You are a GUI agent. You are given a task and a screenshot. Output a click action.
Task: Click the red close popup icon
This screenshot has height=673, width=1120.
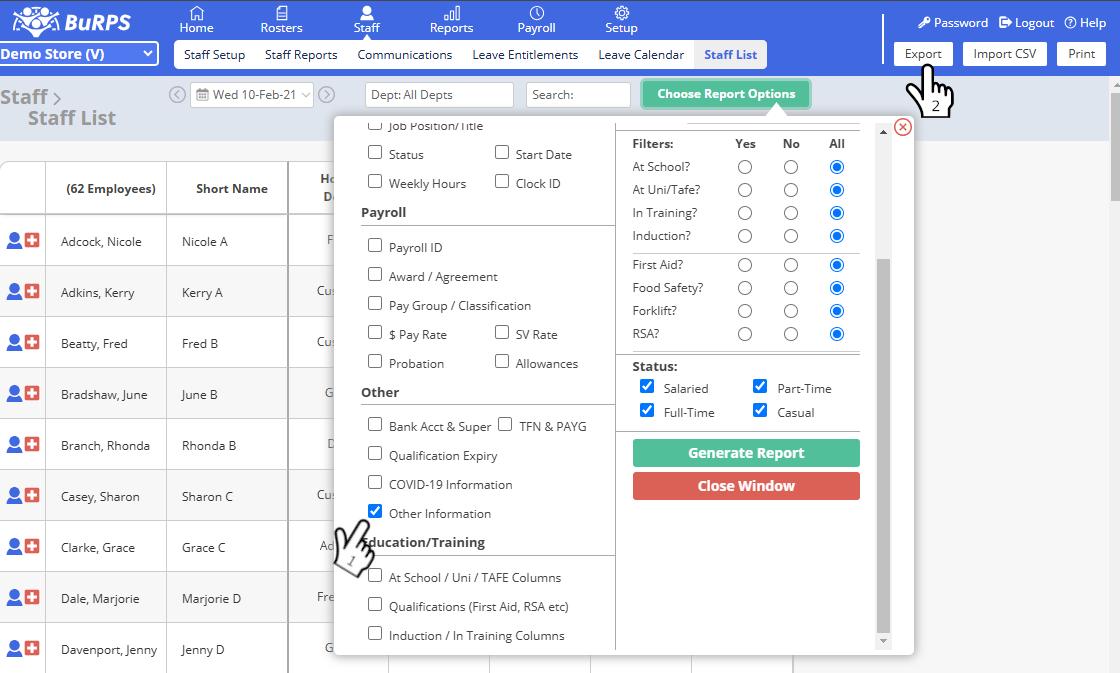902,127
